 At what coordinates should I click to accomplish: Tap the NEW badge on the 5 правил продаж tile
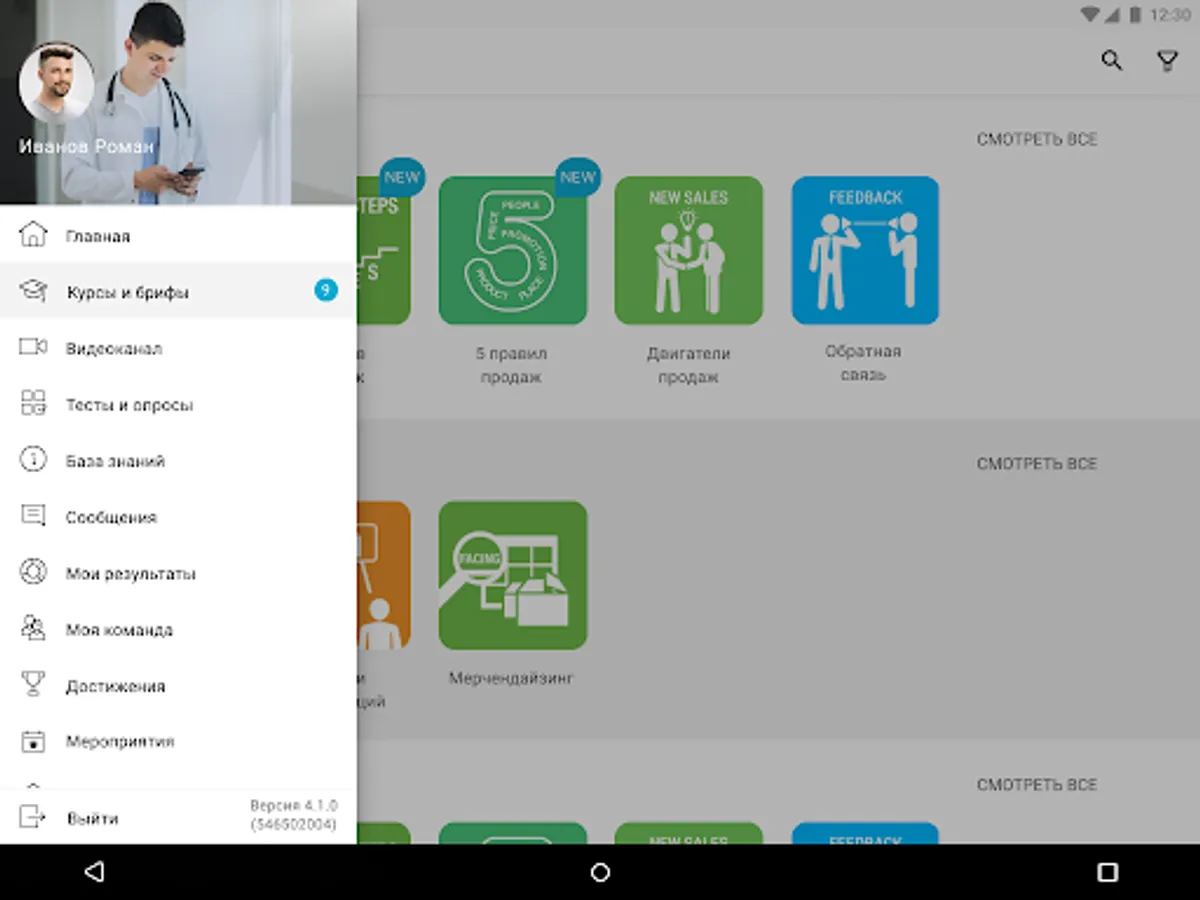[577, 178]
